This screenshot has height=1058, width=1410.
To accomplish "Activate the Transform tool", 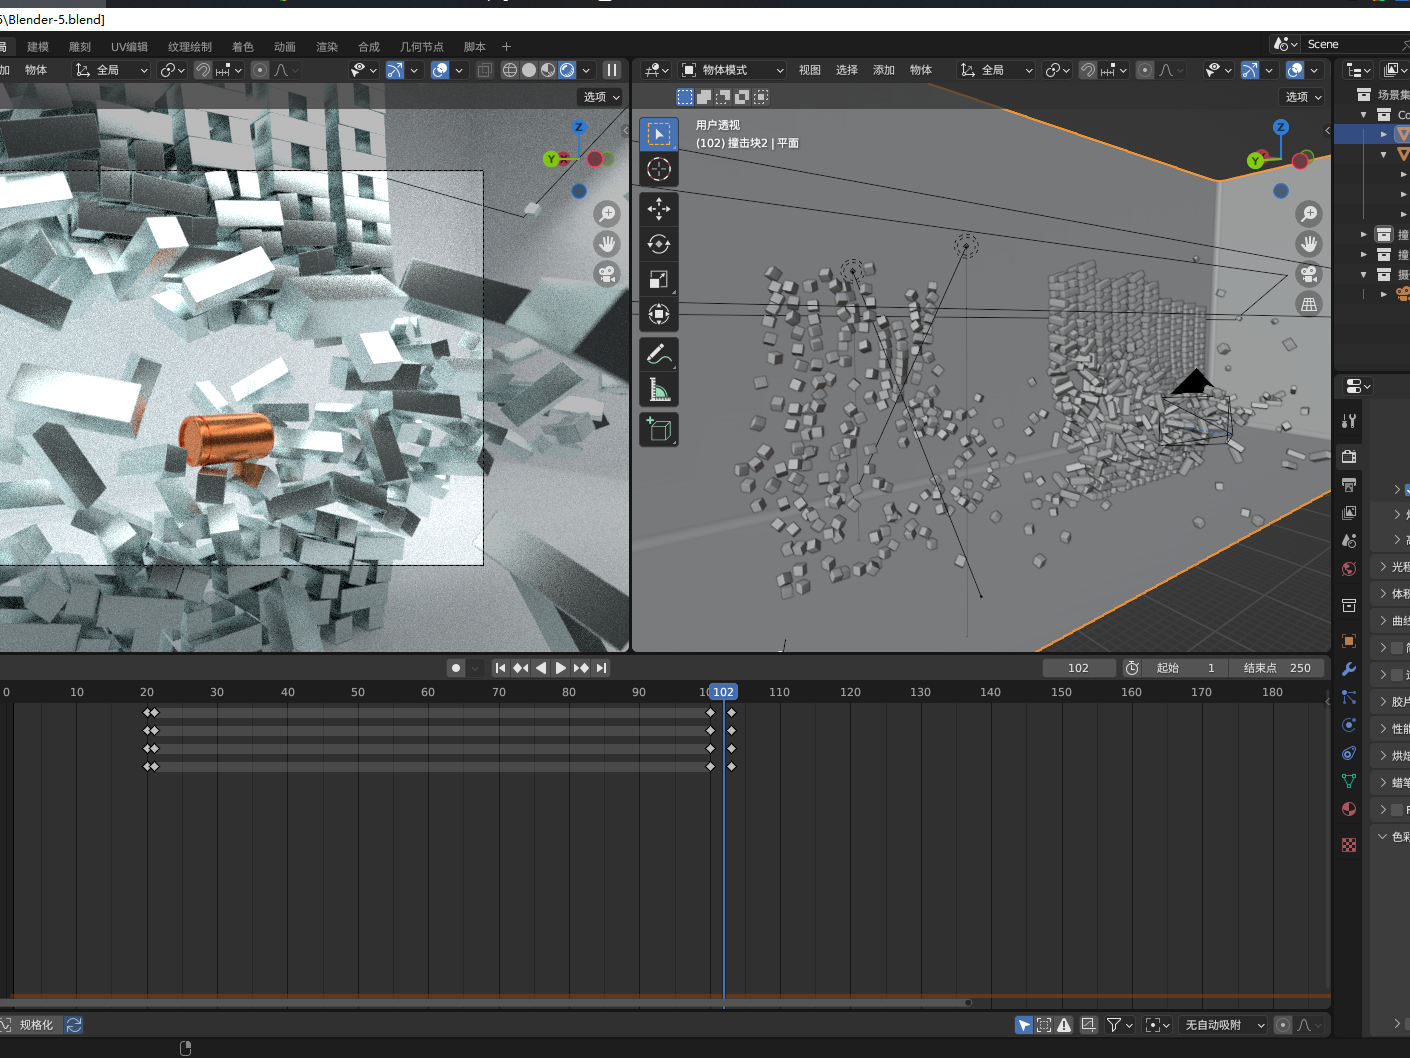I will click(659, 314).
